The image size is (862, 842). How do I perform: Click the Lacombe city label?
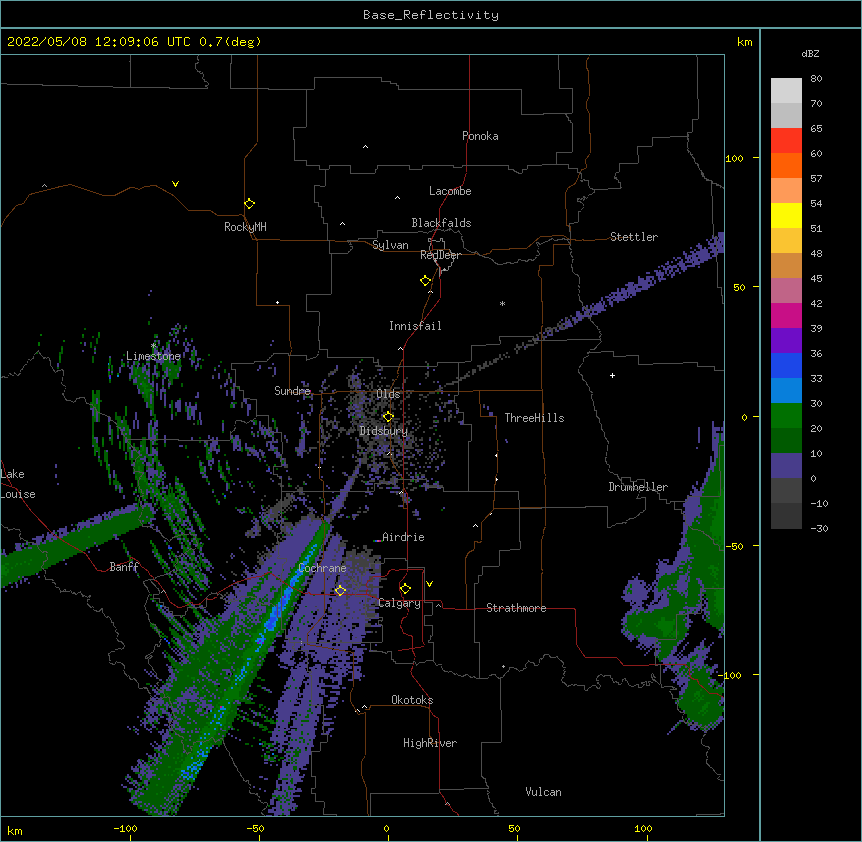coord(450,191)
